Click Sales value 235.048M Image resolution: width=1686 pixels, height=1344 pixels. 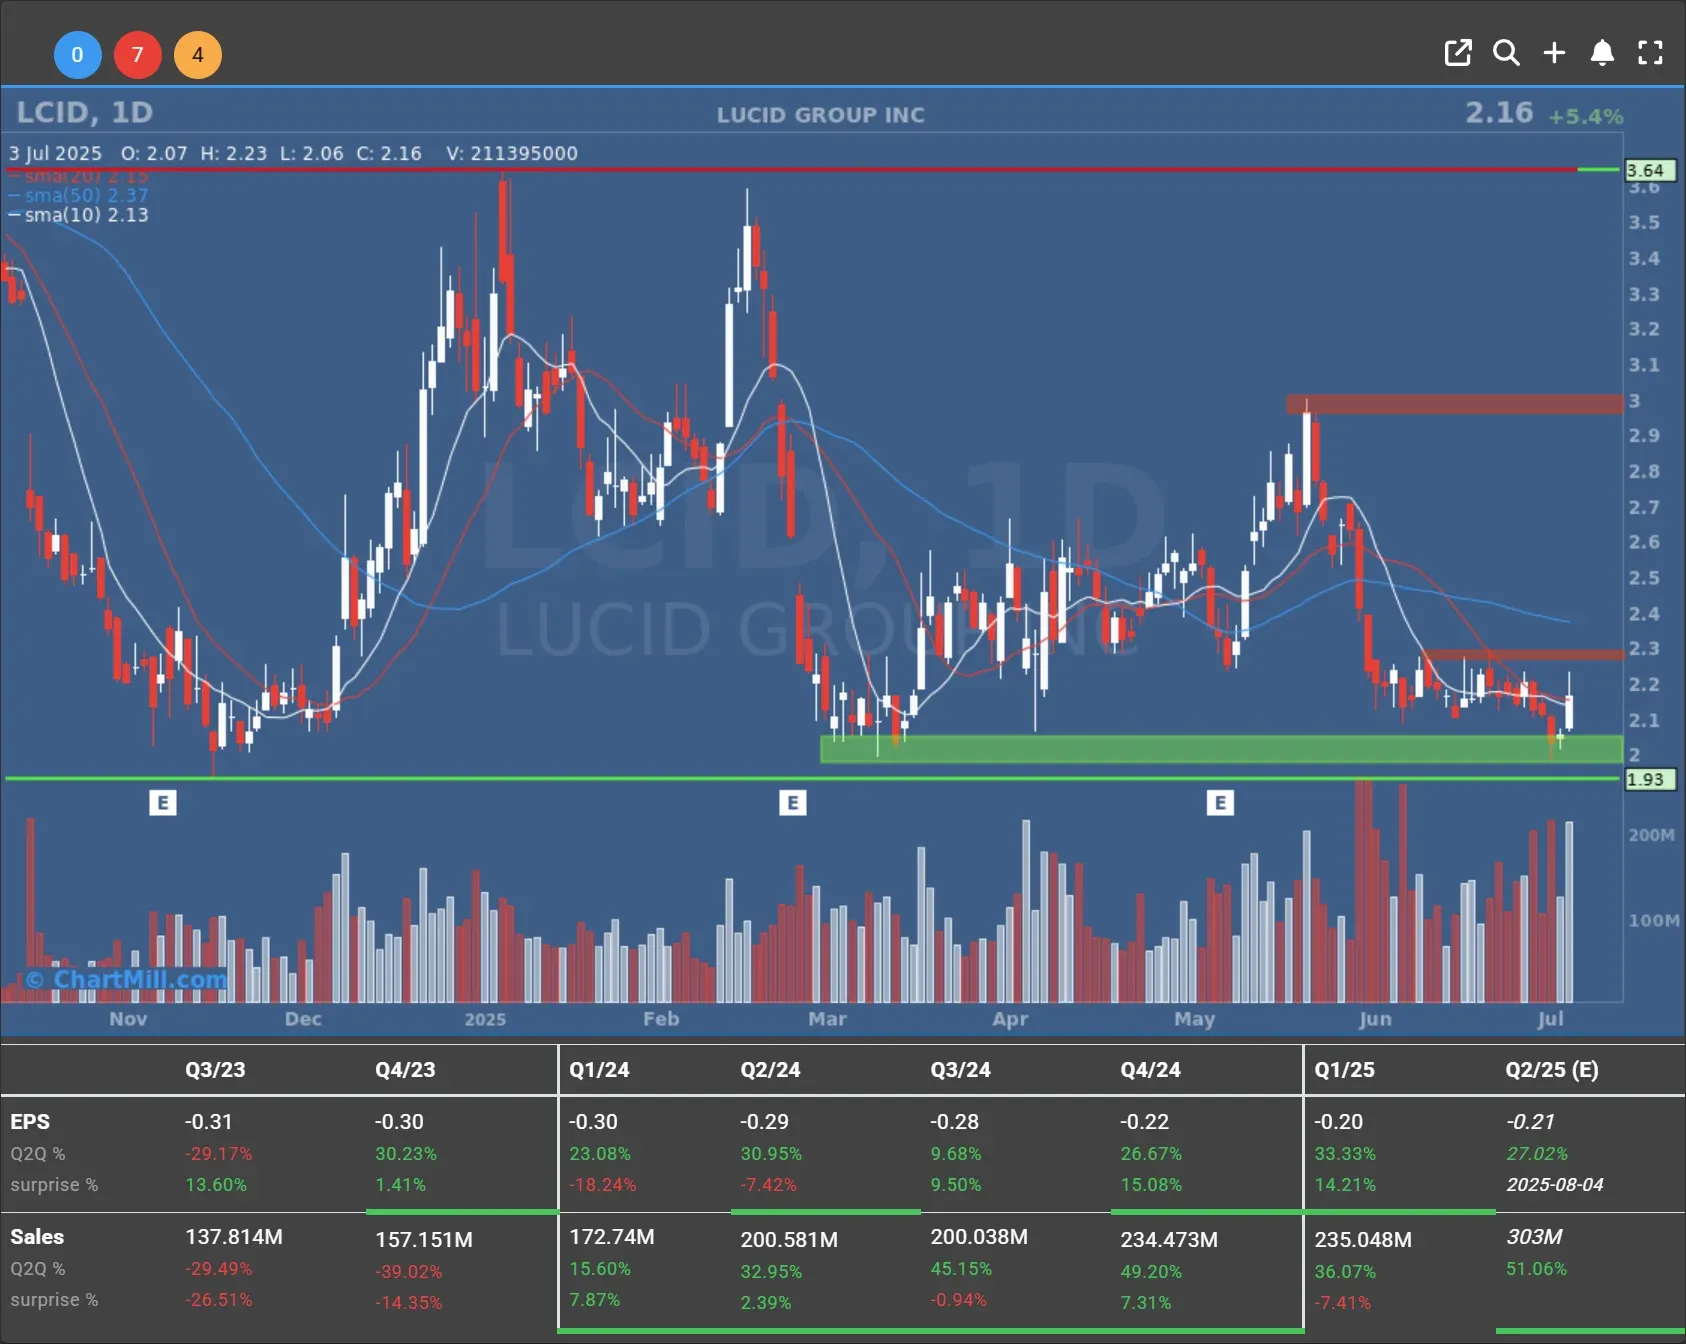click(x=1363, y=1240)
